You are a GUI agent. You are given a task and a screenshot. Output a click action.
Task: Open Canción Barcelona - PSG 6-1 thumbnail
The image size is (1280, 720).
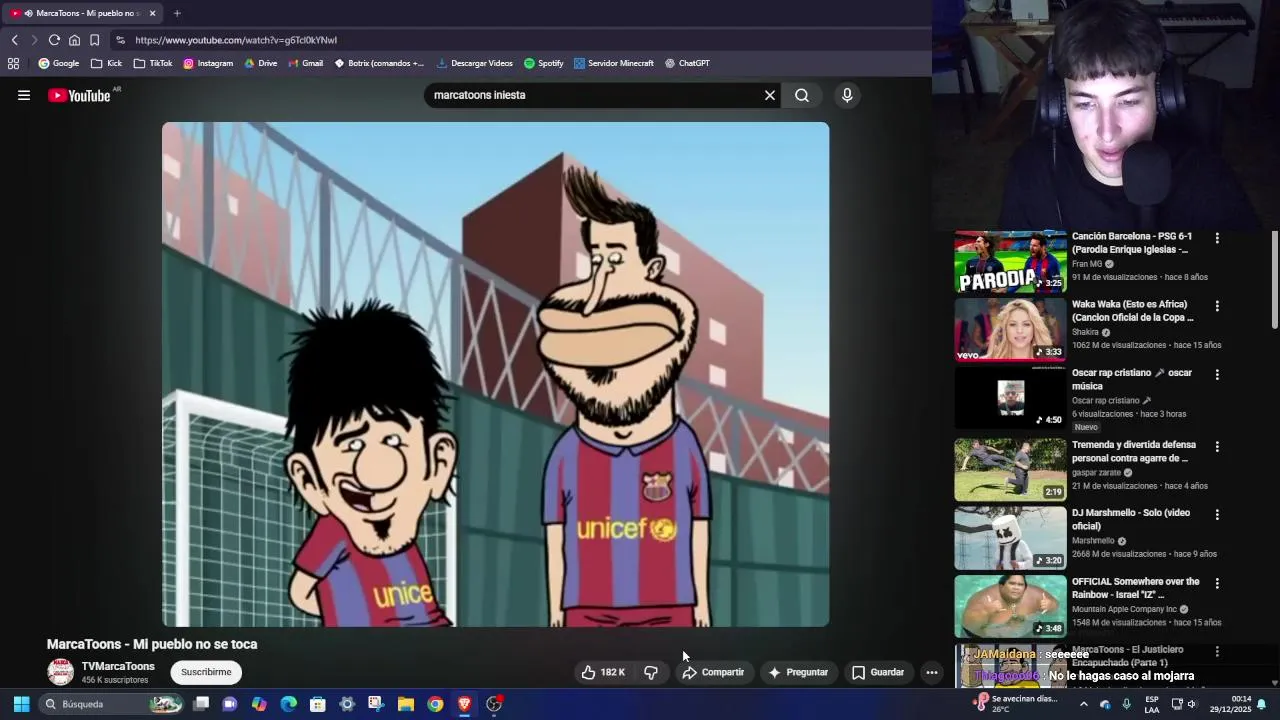pyautogui.click(x=1010, y=261)
